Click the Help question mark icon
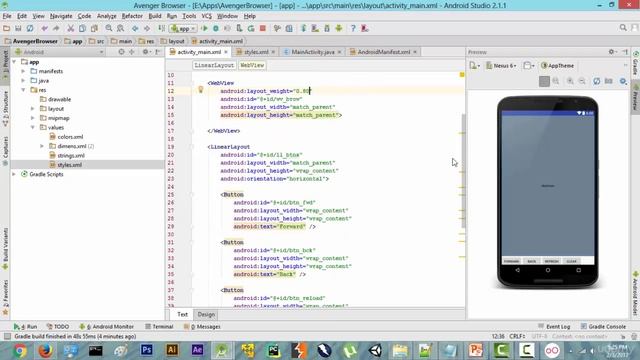The height and width of the screenshot is (360, 640). 353,28
